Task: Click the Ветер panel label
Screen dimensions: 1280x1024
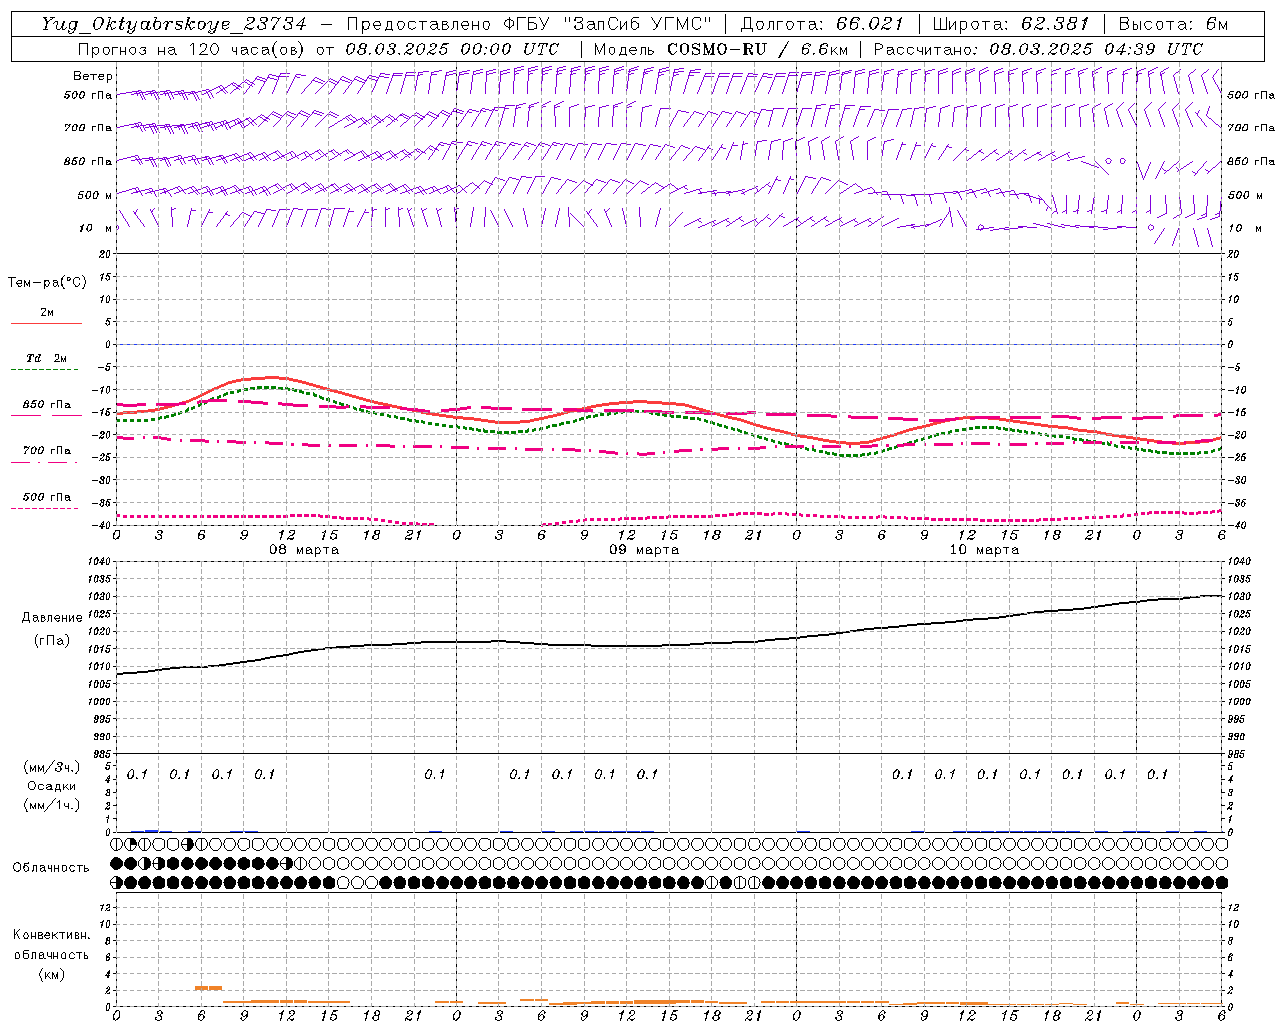Action: click(x=92, y=76)
